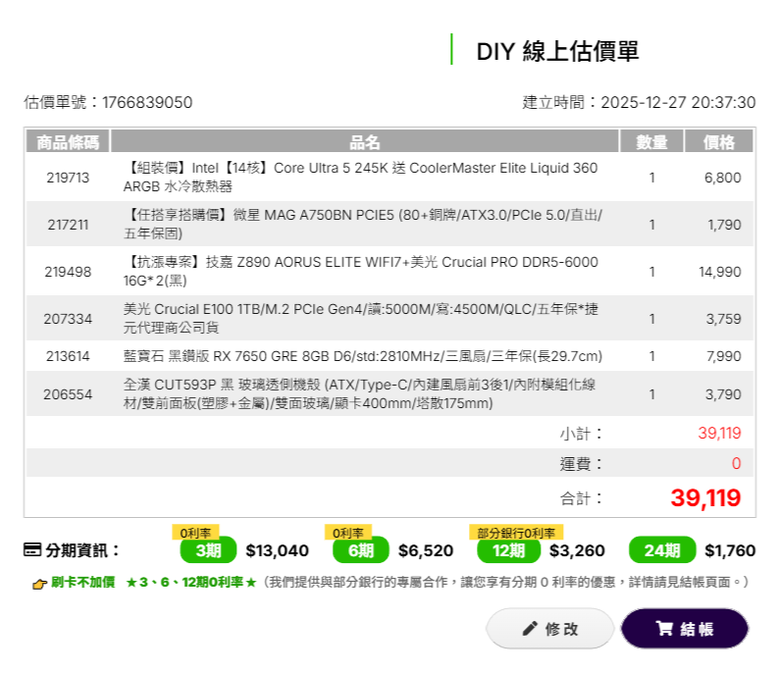Click the 技嘉 Z890 AORUS ELITE product name
Viewport: 780px width, 673px height.
pos(361,272)
